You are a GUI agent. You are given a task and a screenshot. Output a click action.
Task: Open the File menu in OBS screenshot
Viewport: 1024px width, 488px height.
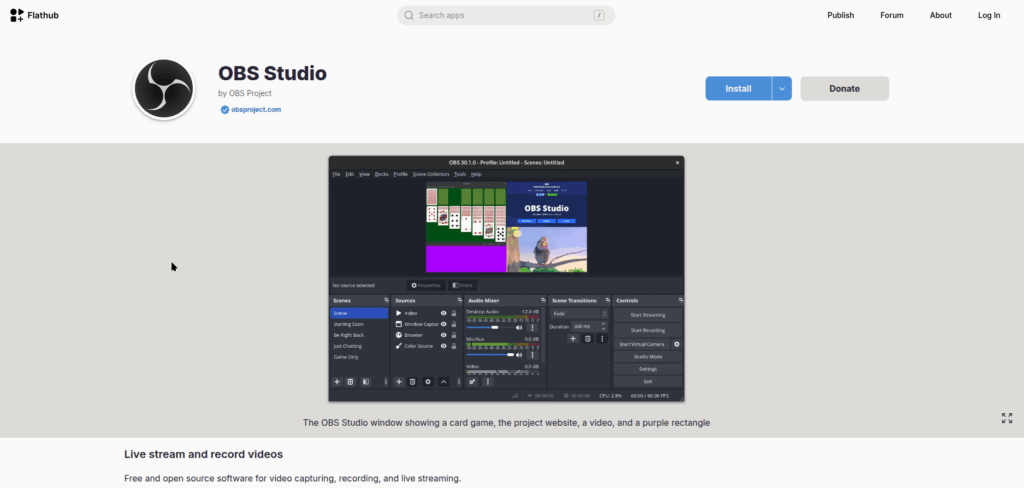tap(336, 174)
